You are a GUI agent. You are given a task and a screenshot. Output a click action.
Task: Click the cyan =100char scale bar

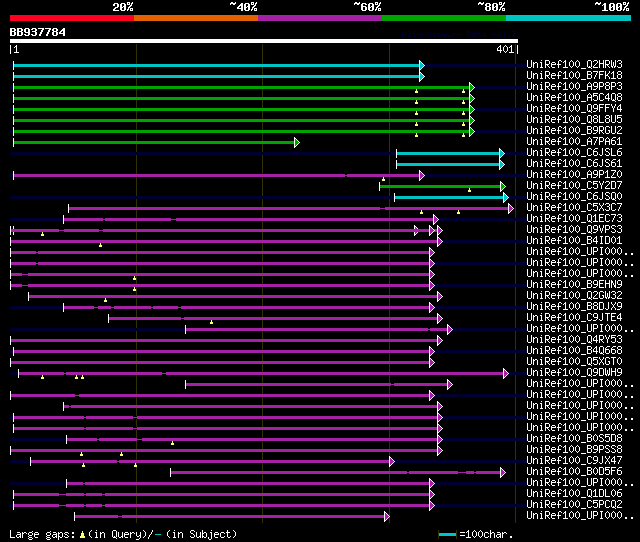point(447,534)
